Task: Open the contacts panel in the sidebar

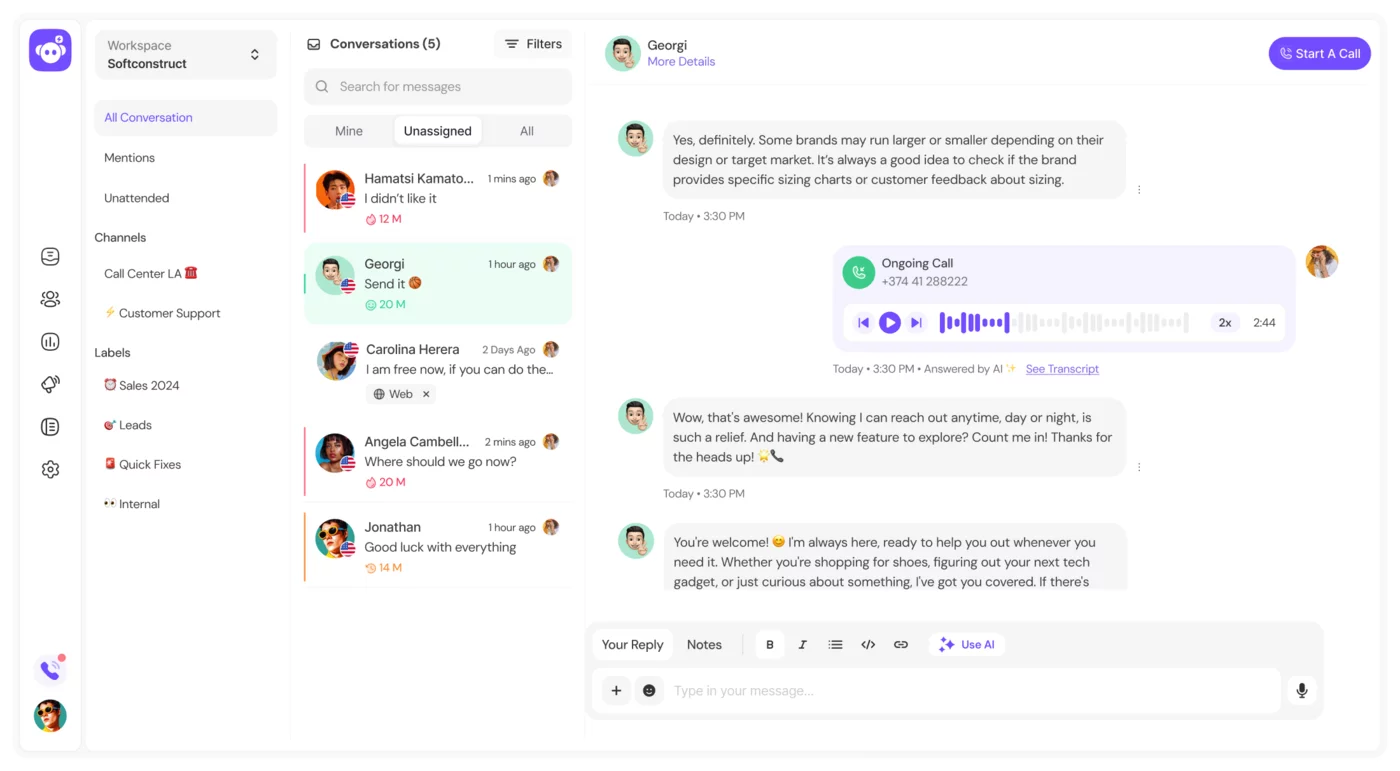Action: coord(50,298)
